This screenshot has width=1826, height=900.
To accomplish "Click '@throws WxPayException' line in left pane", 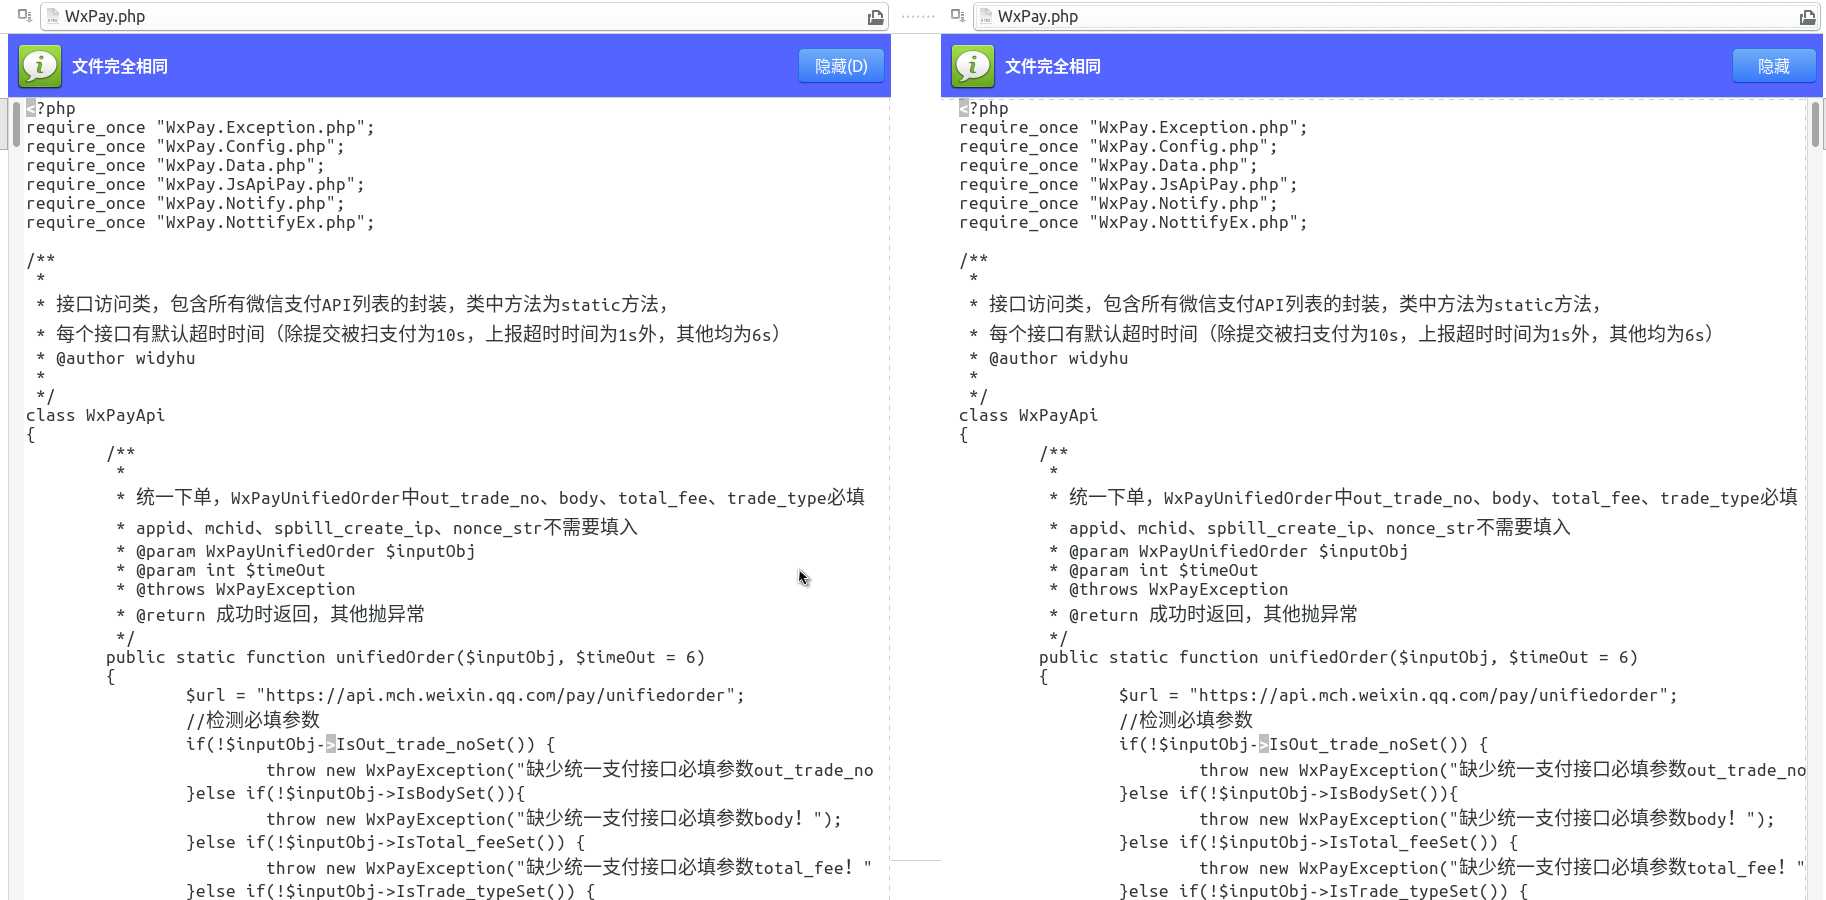I will [x=245, y=589].
